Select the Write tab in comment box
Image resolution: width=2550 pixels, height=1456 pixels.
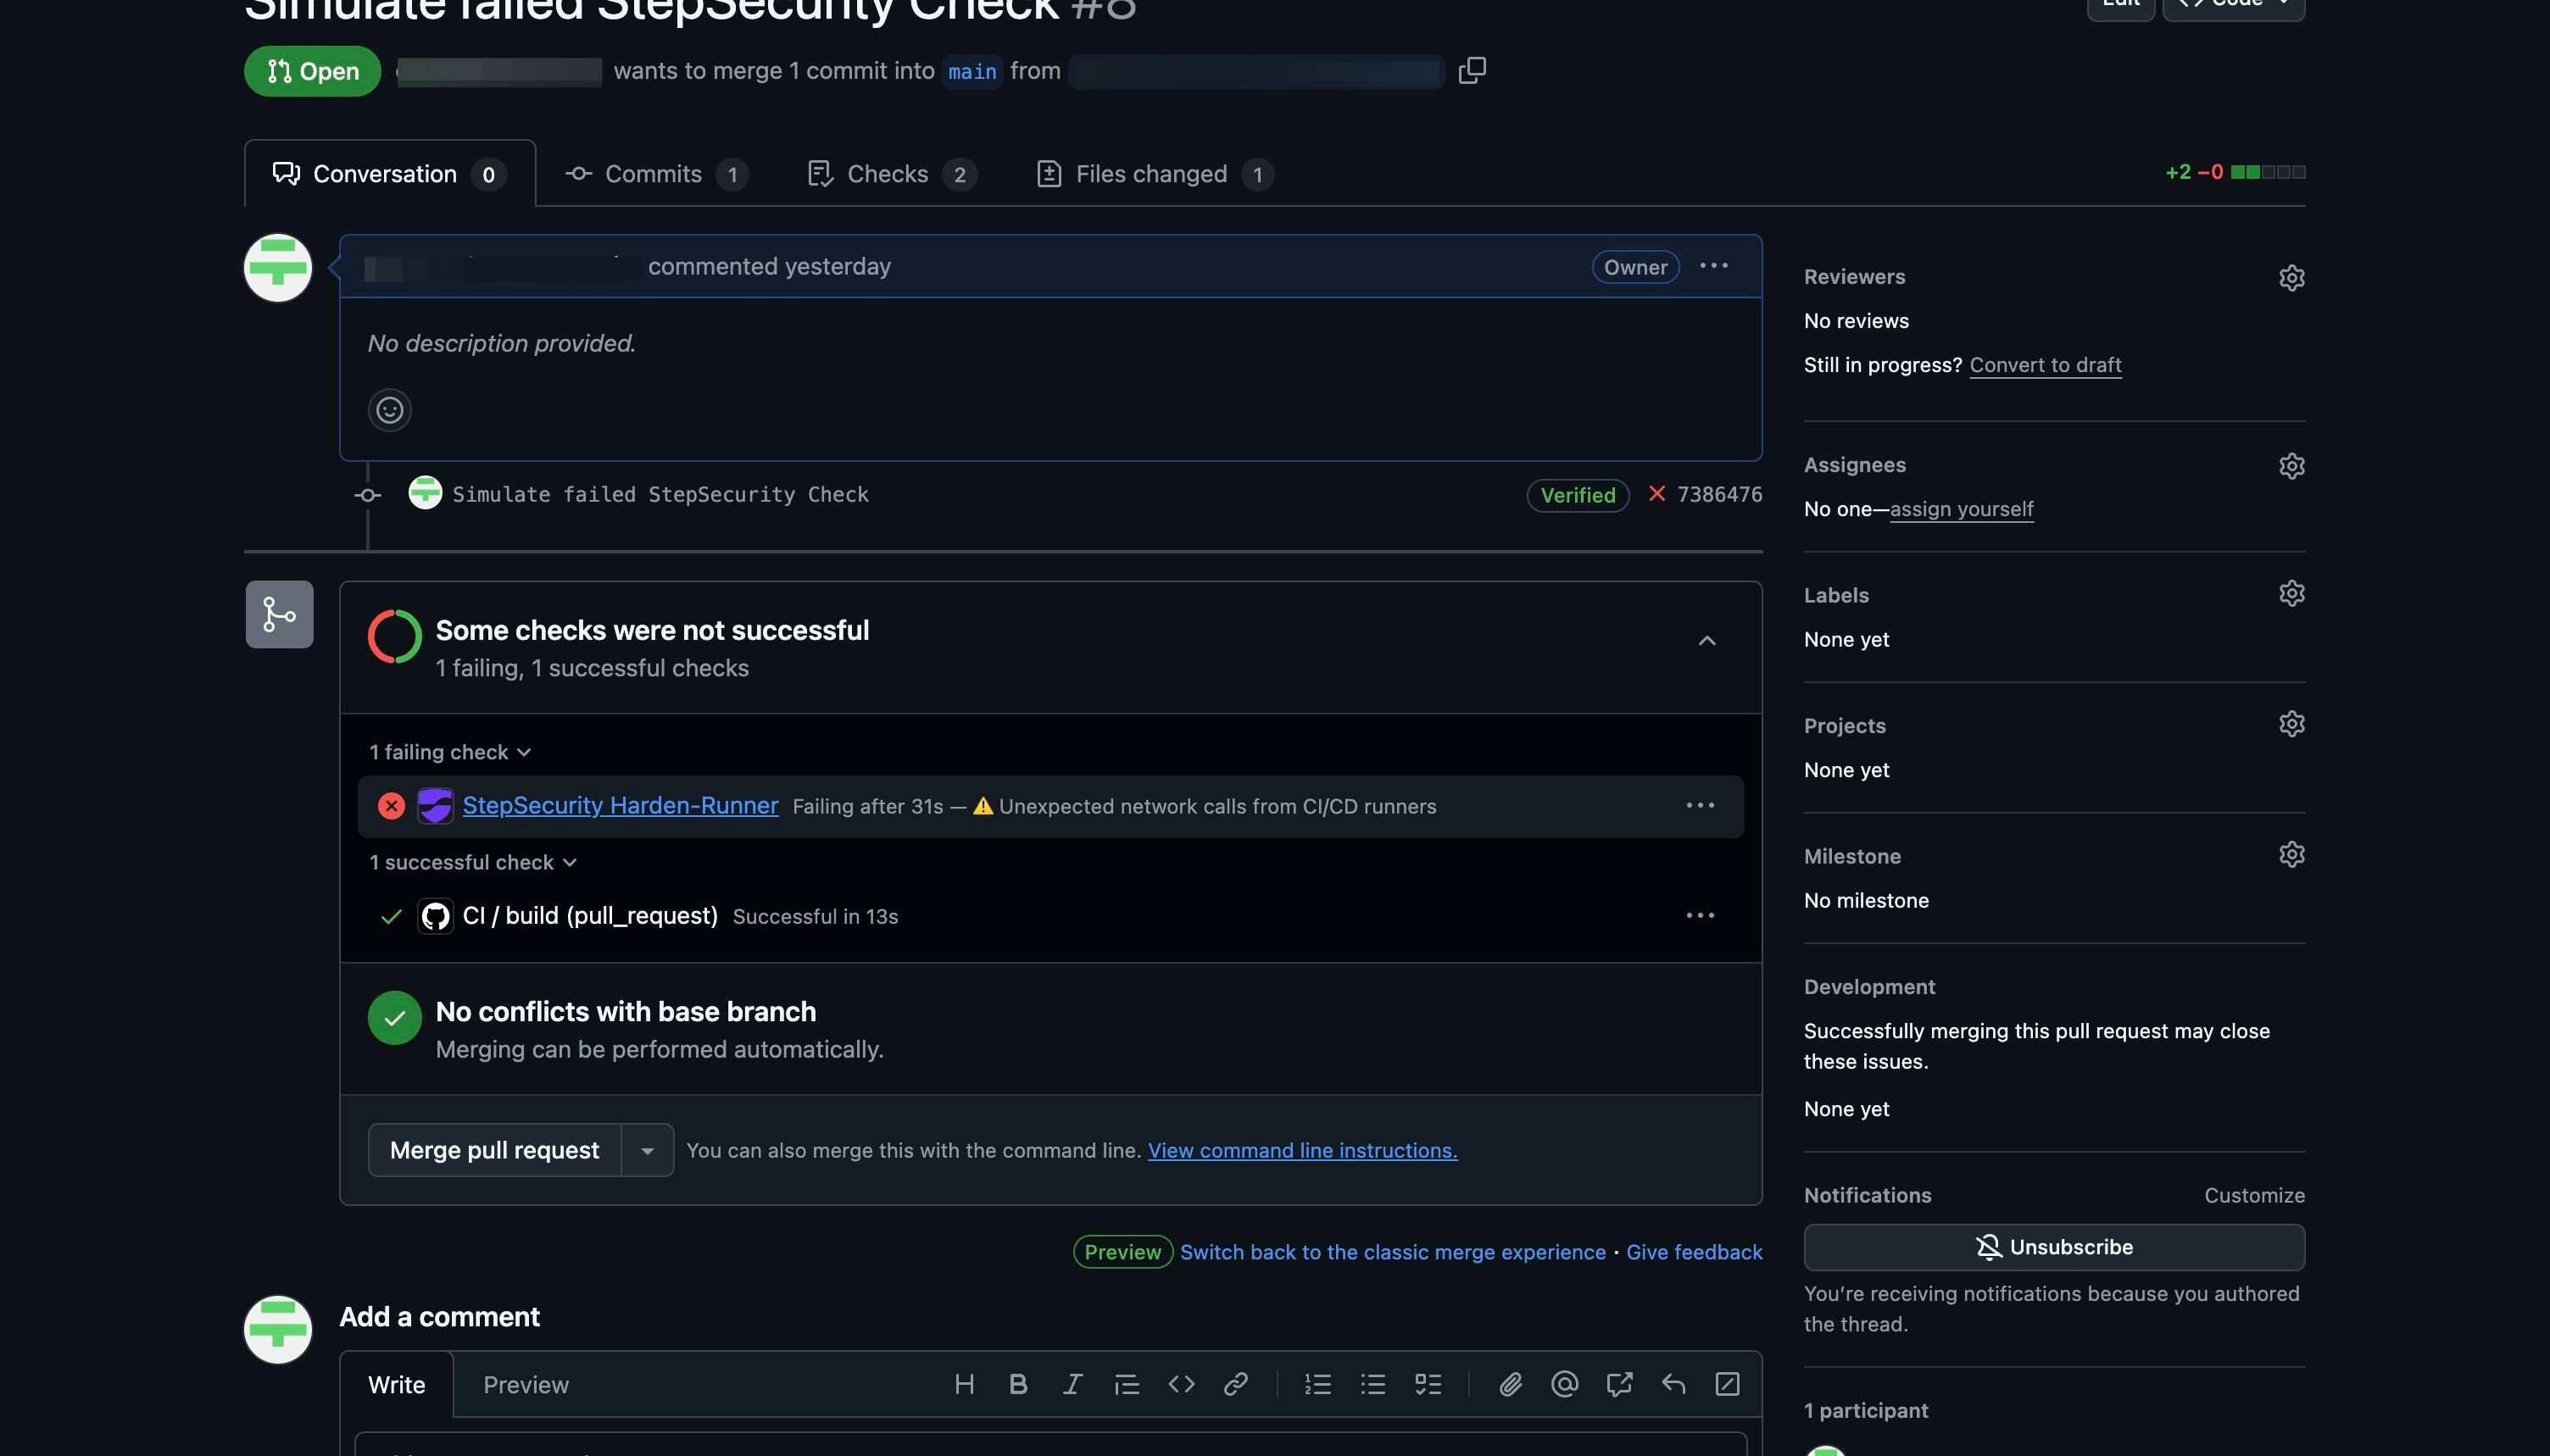tap(396, 1385)
